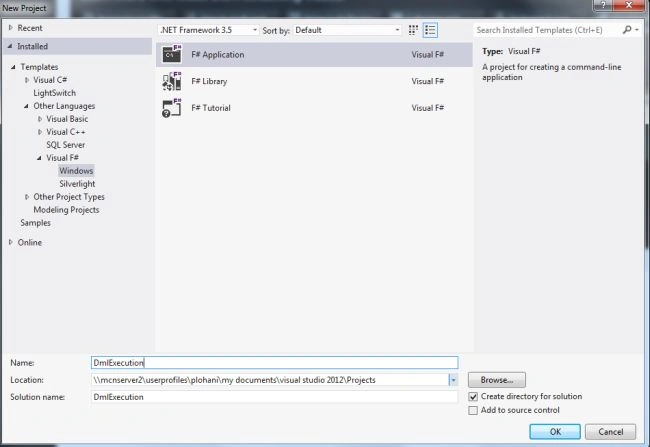Expand the Visual Basic node arrow
This screenshot has width=650, height=447.
coord(40,119)
